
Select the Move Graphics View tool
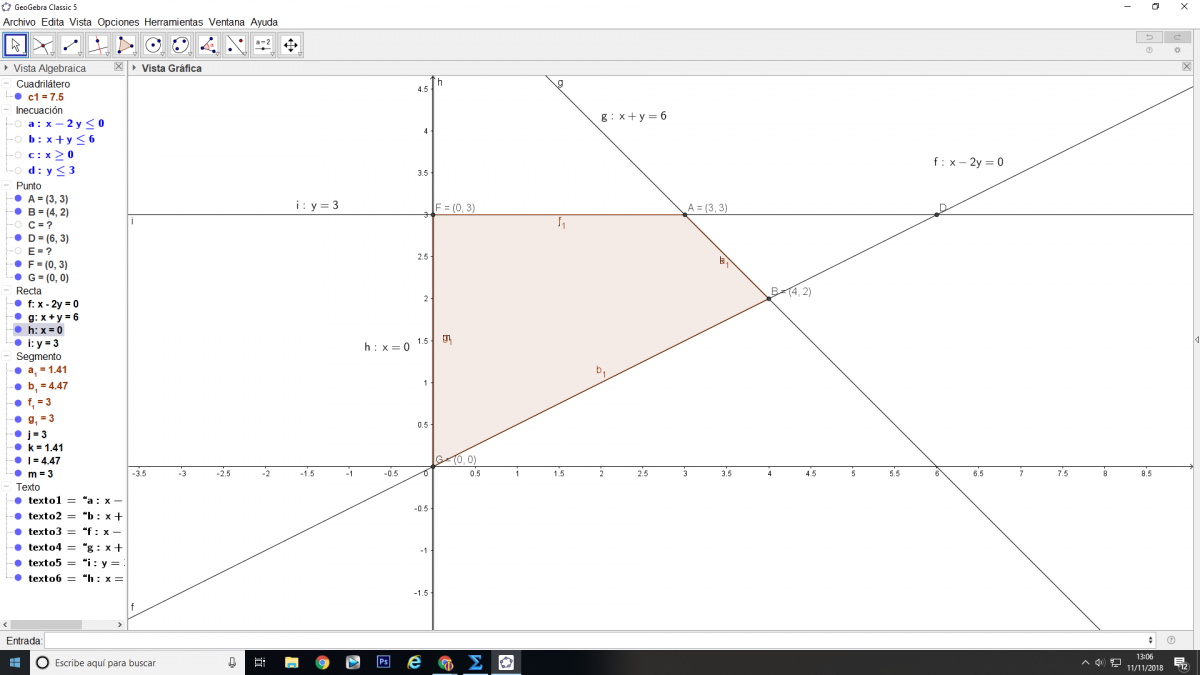(x=291, y=45)
